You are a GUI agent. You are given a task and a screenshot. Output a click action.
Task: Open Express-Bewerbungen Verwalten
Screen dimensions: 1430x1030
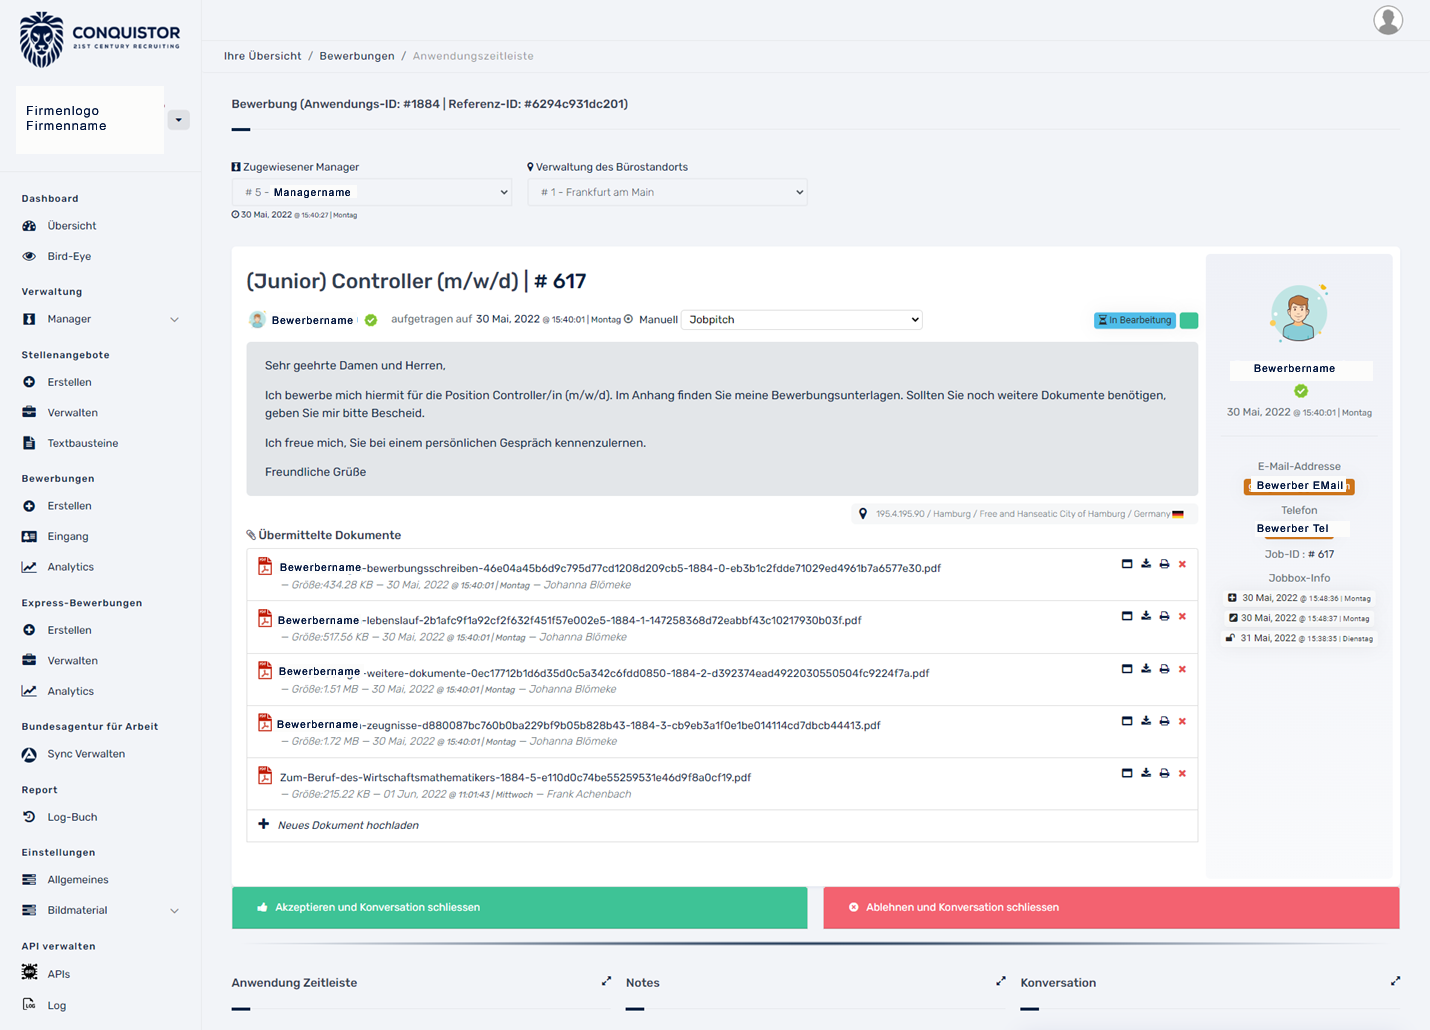pos(72,661)
